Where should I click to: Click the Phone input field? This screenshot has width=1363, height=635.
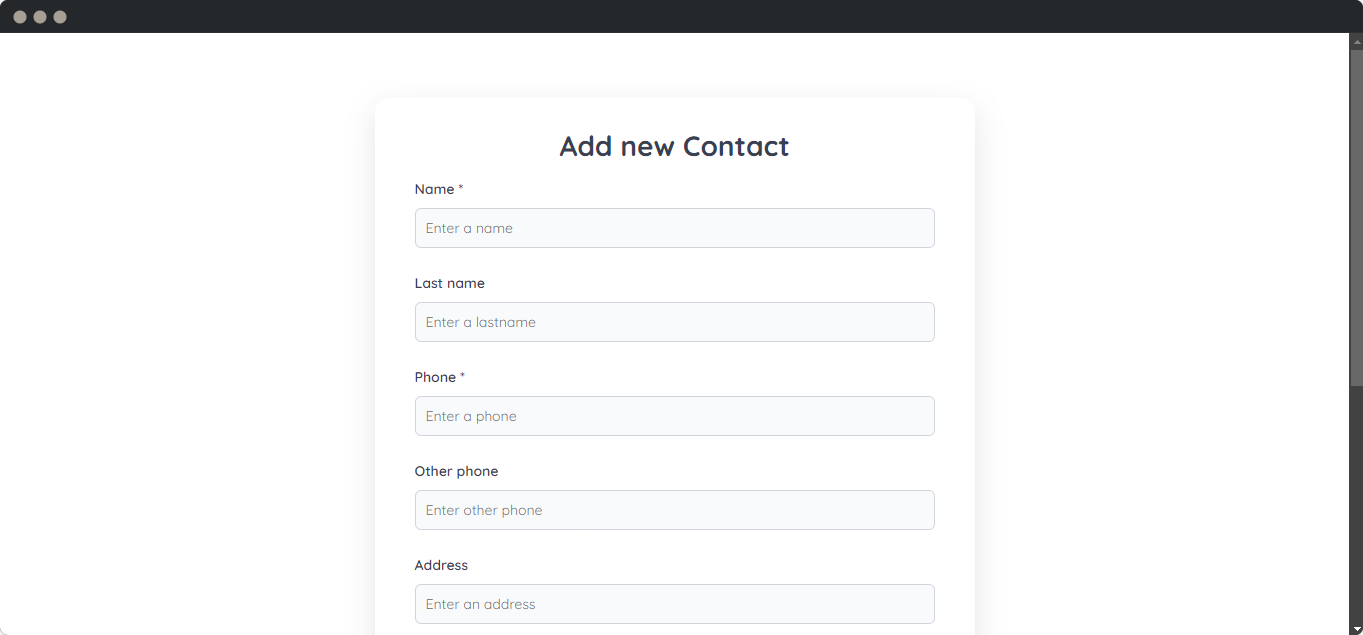tap(674, 416)
